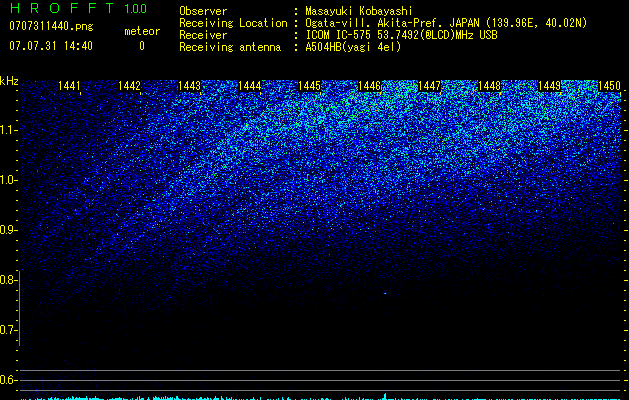Click the Receiving antenna label
The image size is (629, 400).
click(230, 47)
